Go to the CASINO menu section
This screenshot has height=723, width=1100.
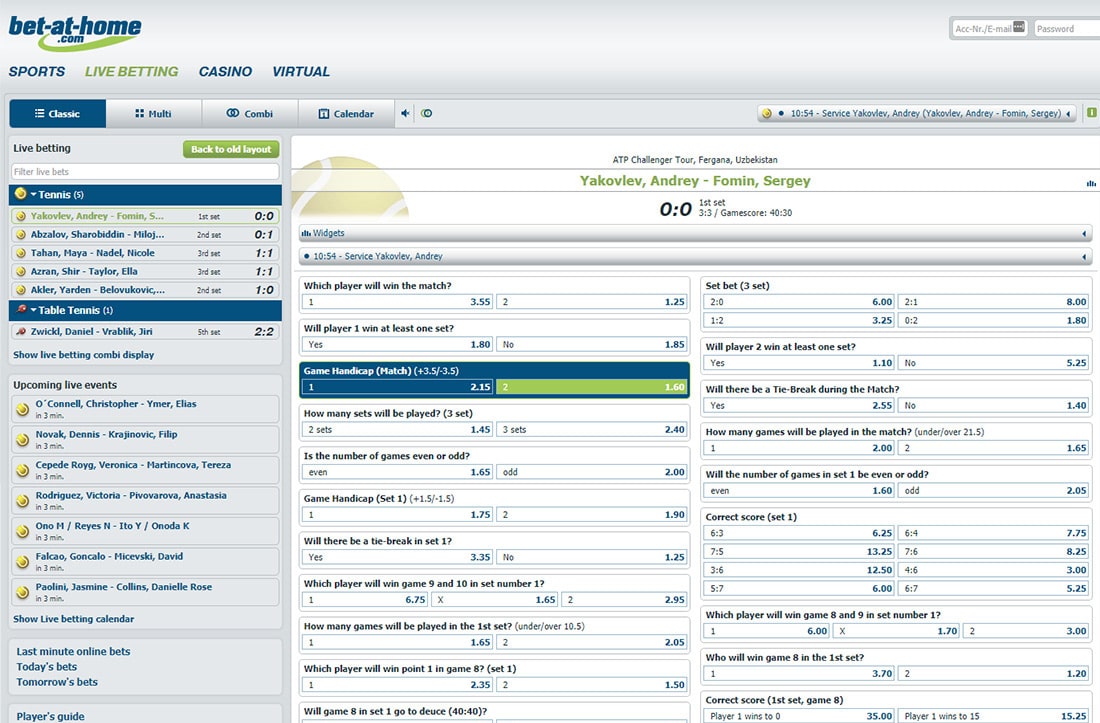coord(225,72)
